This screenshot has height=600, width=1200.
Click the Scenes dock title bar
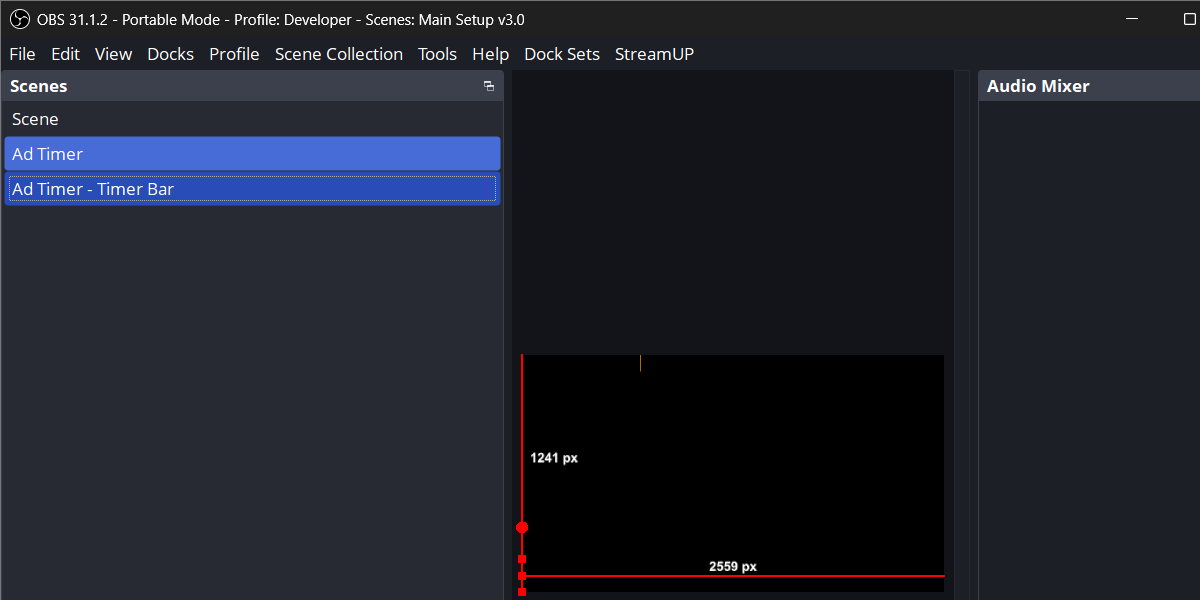tap(240, 86)
